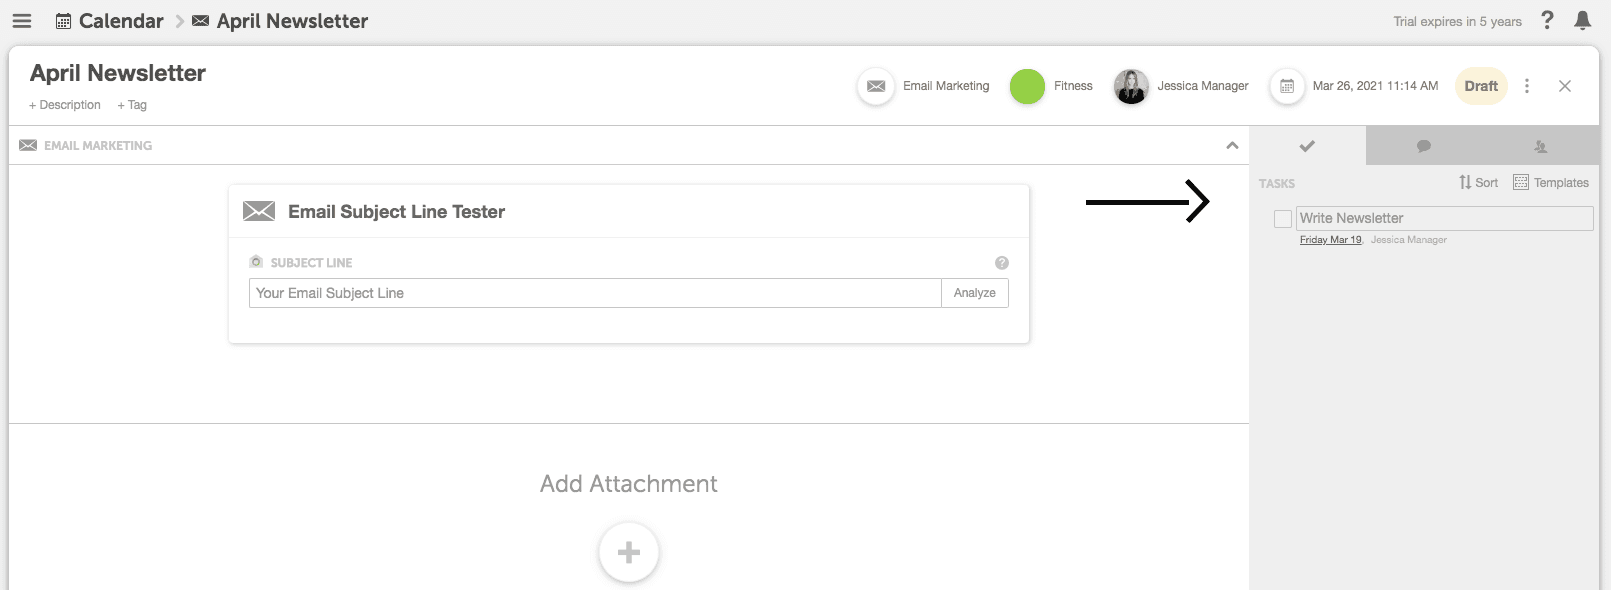Click Jessica Manager's avatar photo

coord(1131,86)
